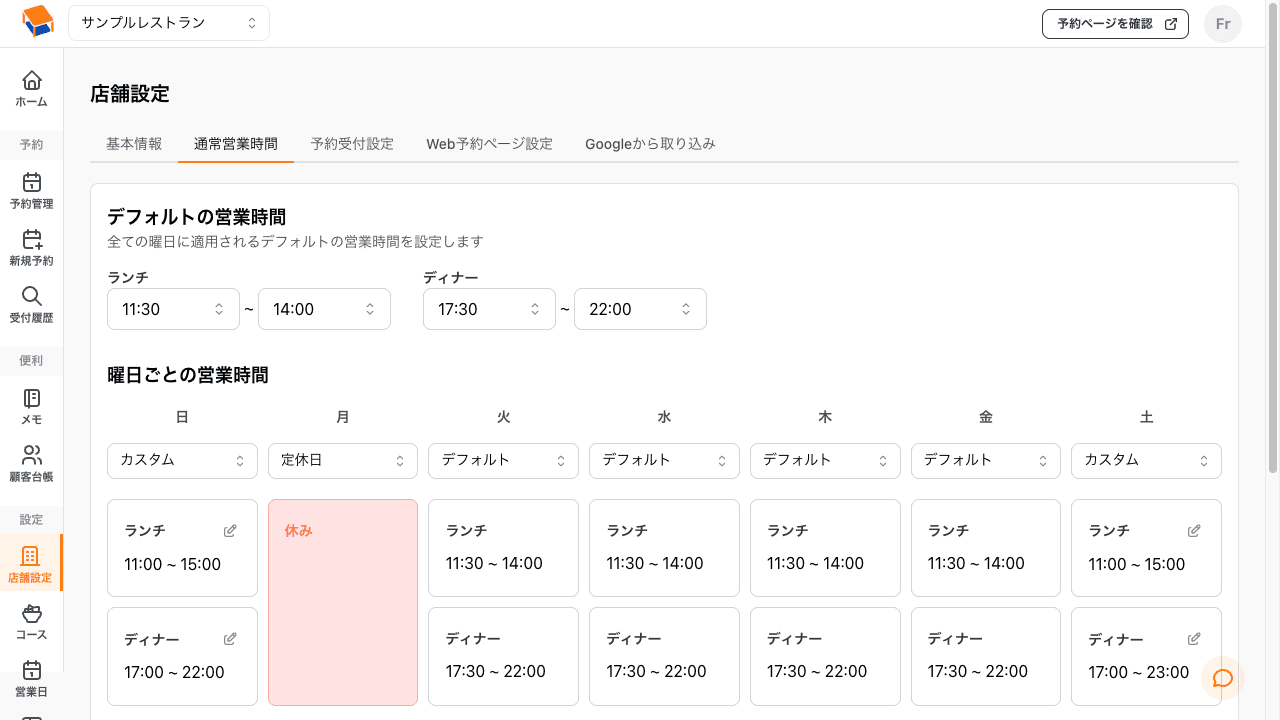Open the サンプルレストラン store selector
This screenshot has height=720, width=1280.
pos(168,22)
